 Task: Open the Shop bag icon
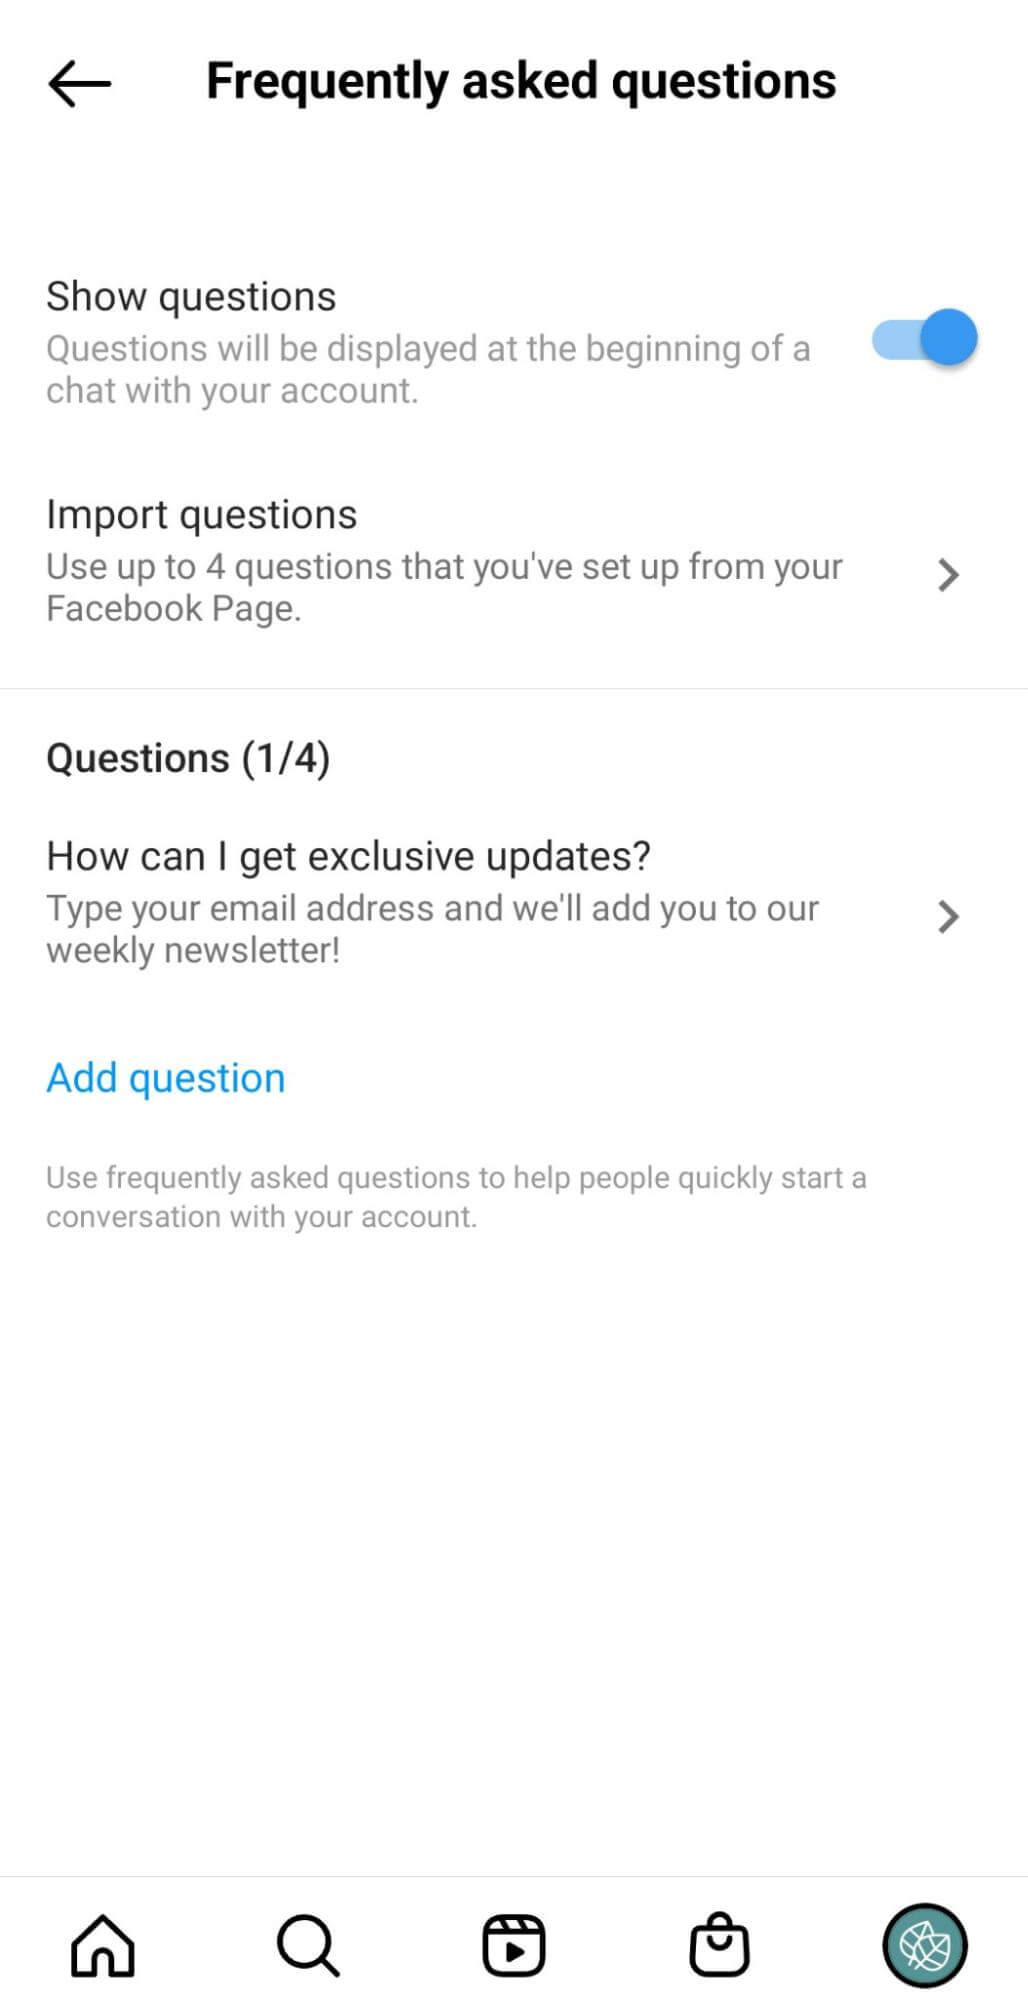pyautogui.click(x=719, y=1945)
